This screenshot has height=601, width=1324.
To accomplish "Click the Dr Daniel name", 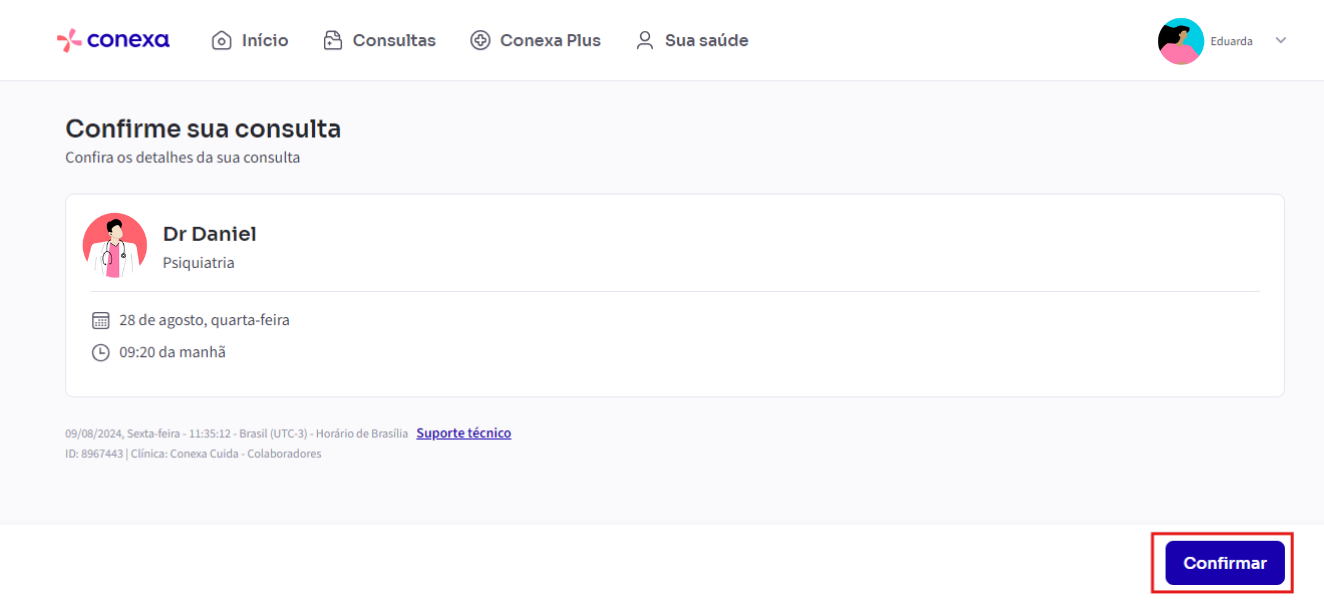I will tap(210, 234).
